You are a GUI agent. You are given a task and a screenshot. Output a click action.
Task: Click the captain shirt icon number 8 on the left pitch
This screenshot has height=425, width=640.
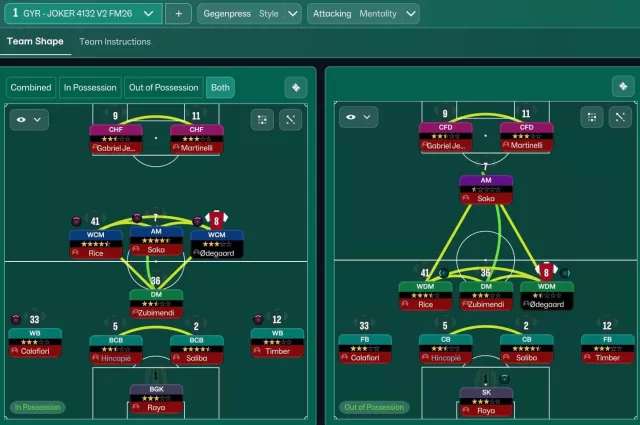coord(216,220)
